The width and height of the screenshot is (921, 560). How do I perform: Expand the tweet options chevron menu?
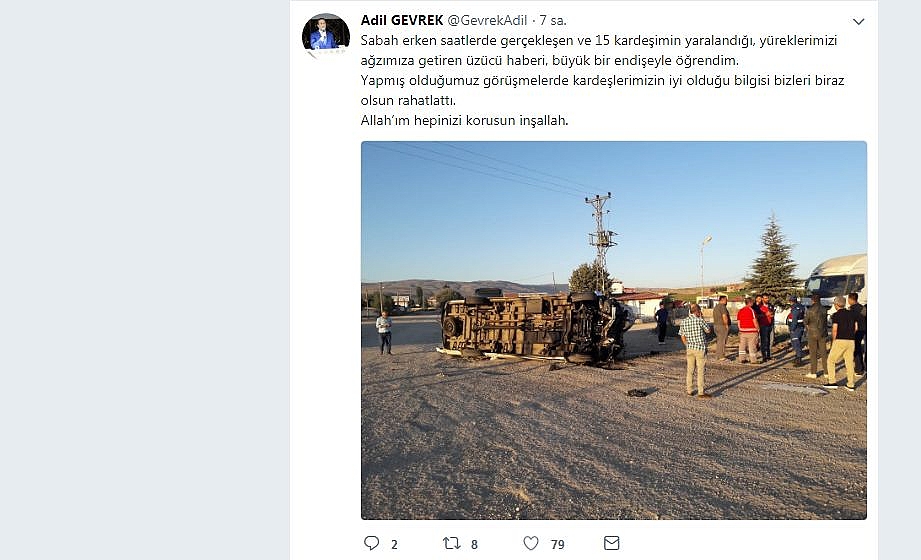point(858,22)
